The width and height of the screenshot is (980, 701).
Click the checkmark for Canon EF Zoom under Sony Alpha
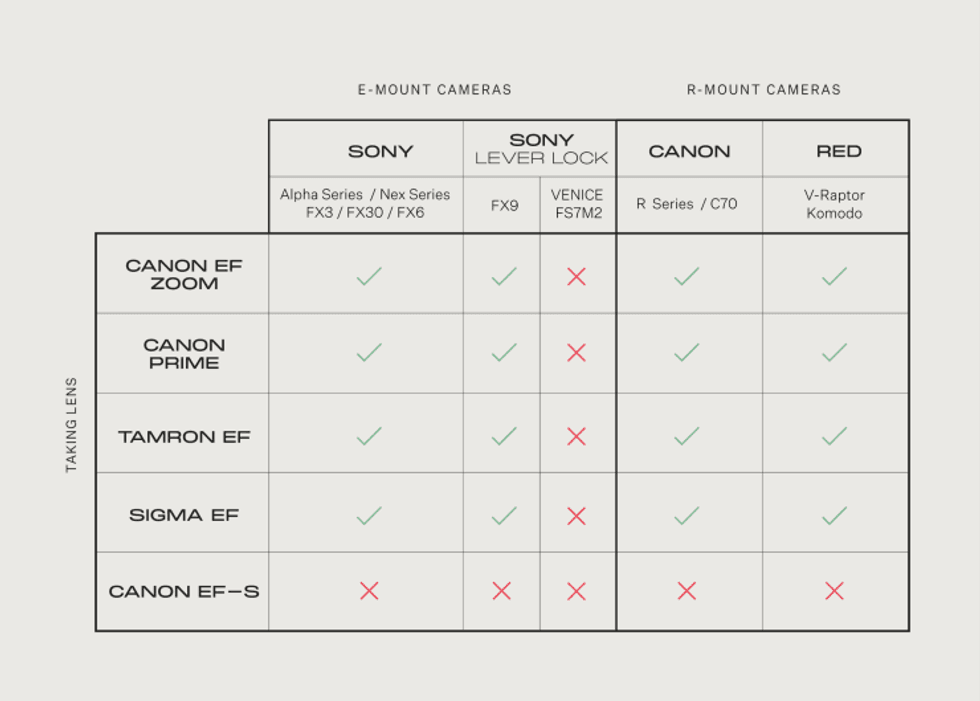[x=369, y=276]
